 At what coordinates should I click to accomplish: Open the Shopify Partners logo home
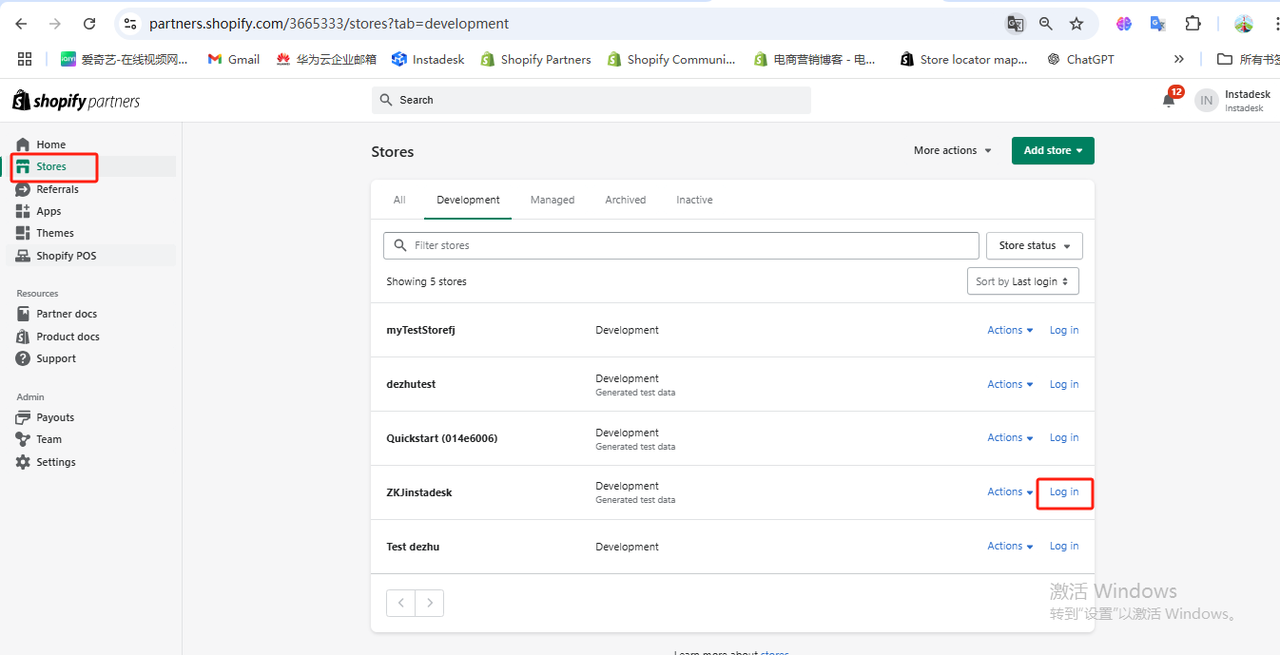[x=76, y=101]
